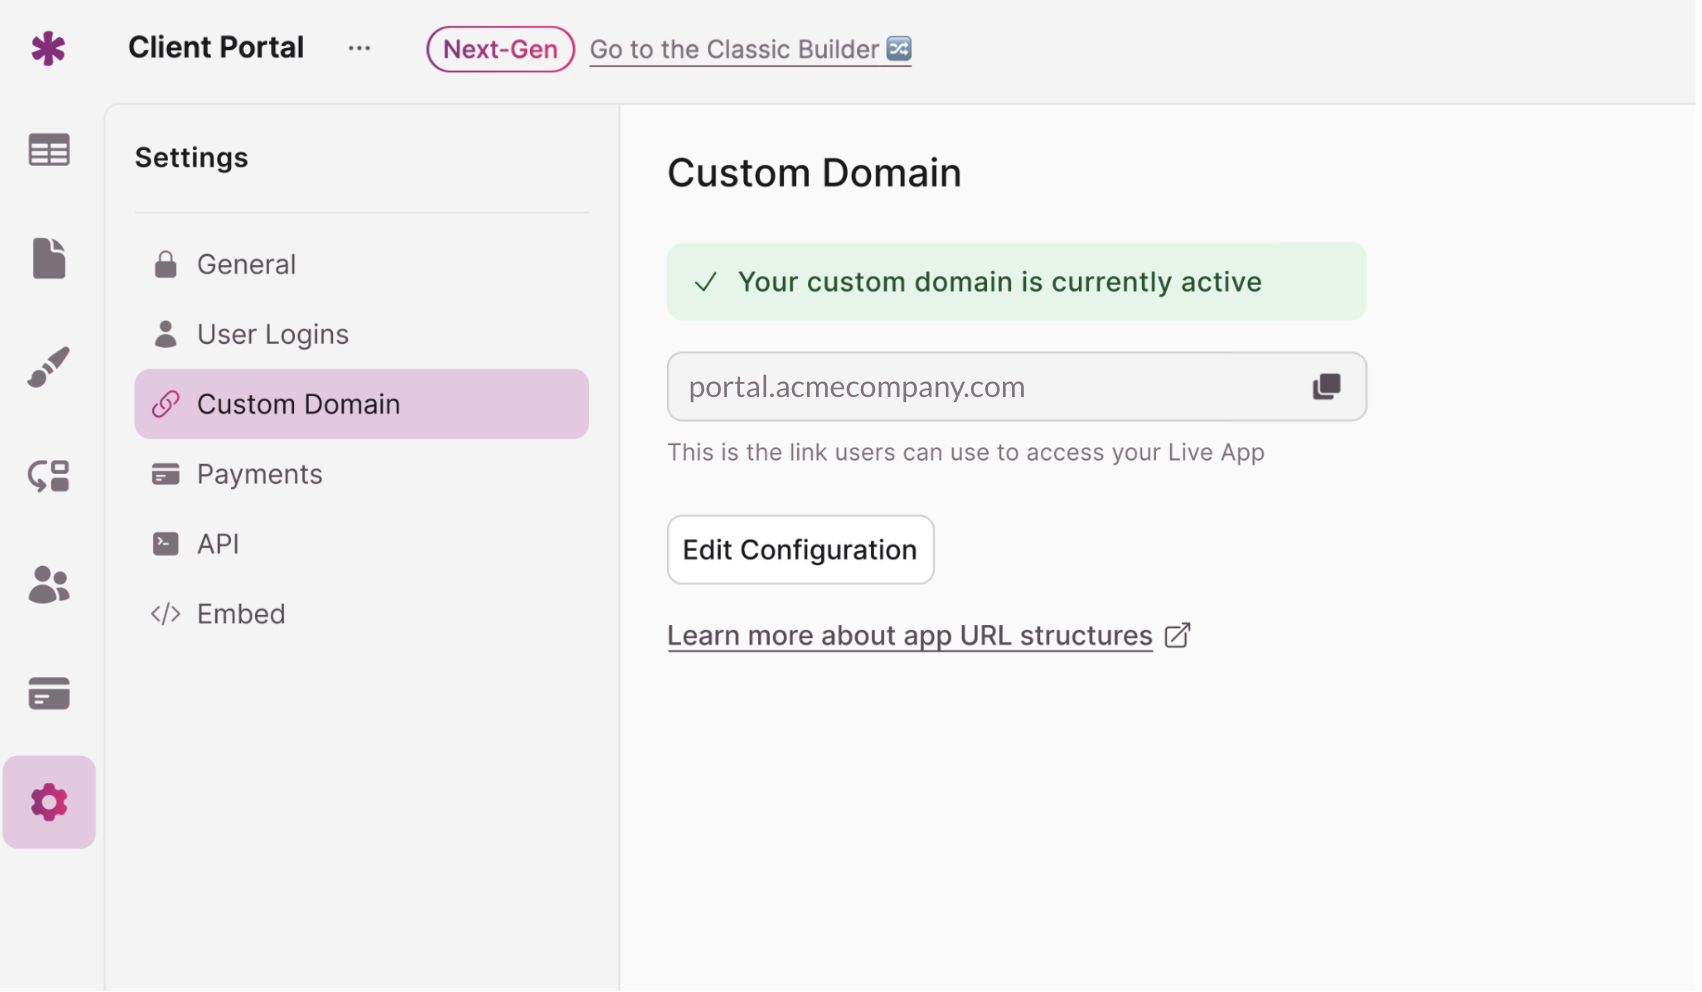Open the Embed settings section
Image resolution: width=1702 pixels, height=992 pixels.
[240, 614]
